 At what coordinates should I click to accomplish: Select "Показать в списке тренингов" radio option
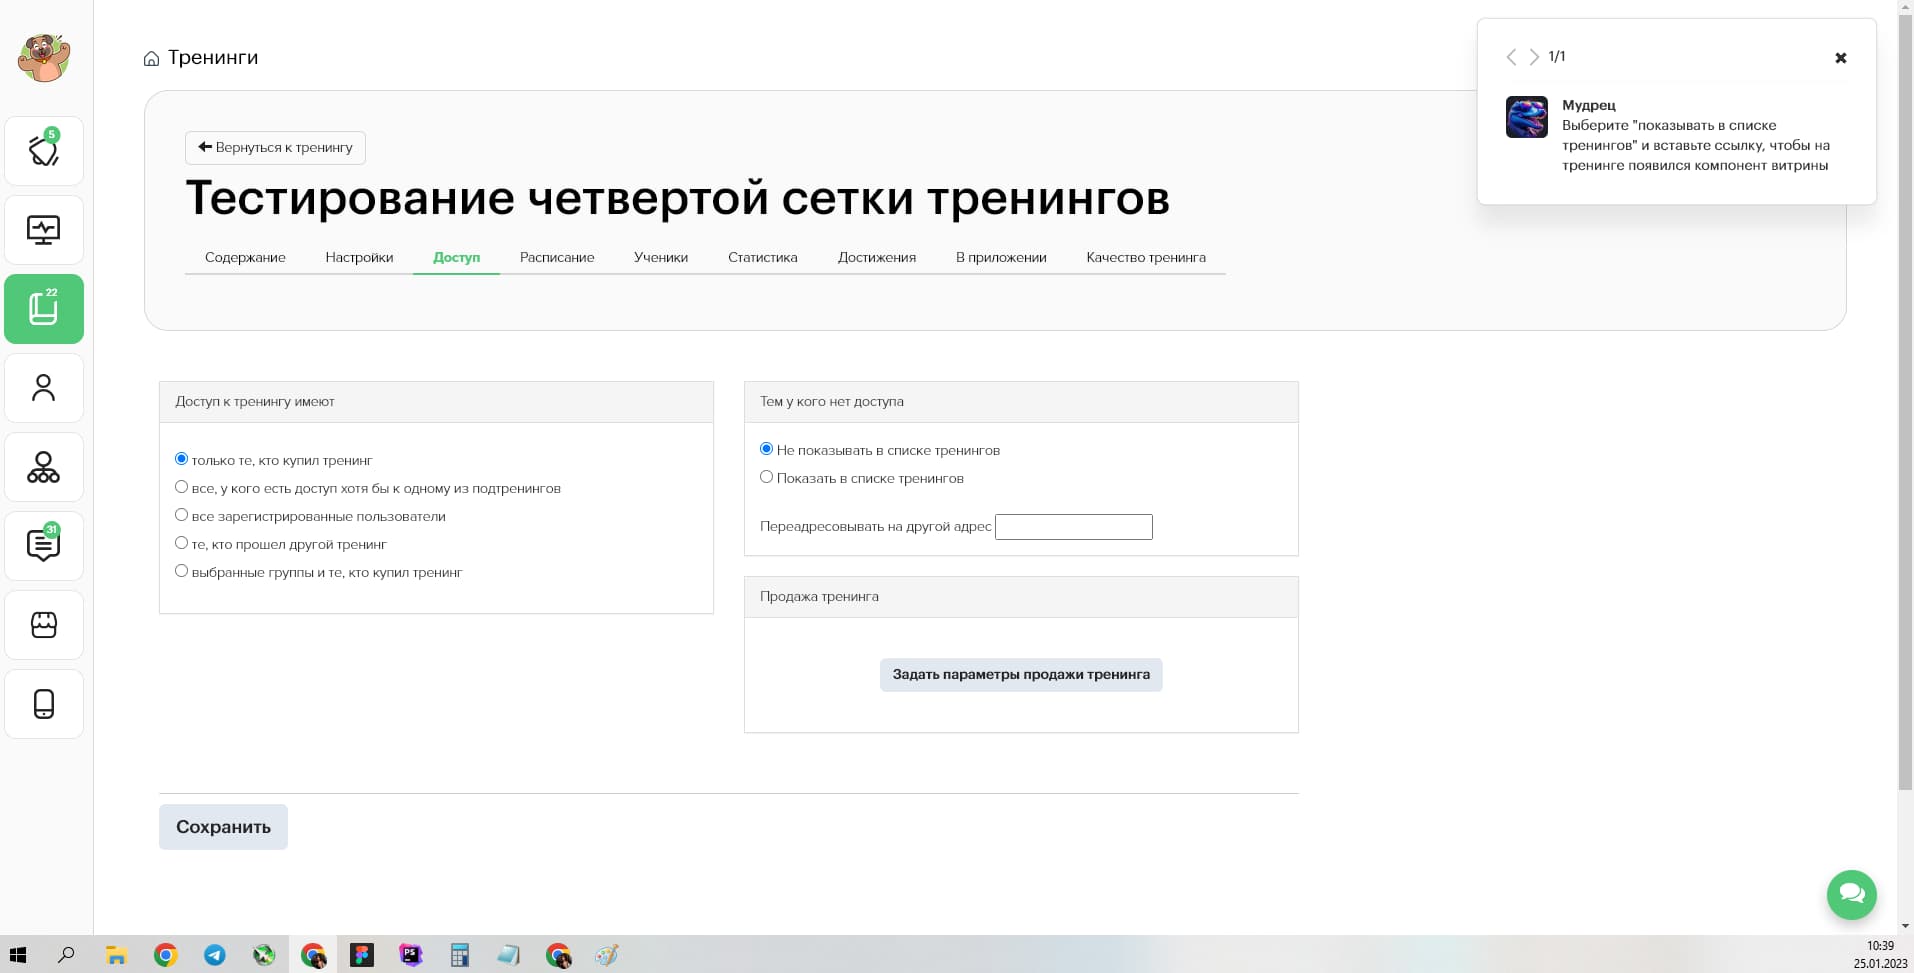coord(767,477)
